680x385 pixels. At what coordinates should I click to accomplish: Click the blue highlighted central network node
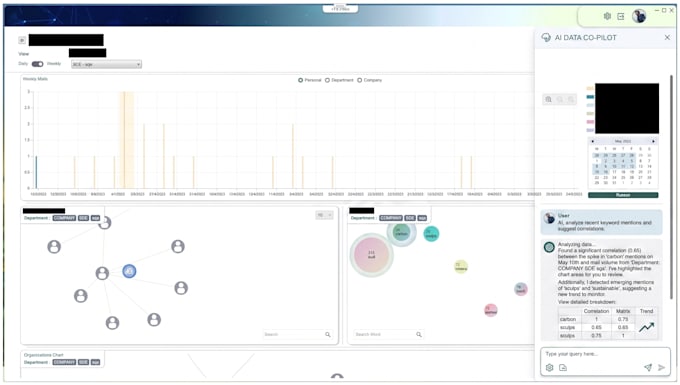(129, 271)
